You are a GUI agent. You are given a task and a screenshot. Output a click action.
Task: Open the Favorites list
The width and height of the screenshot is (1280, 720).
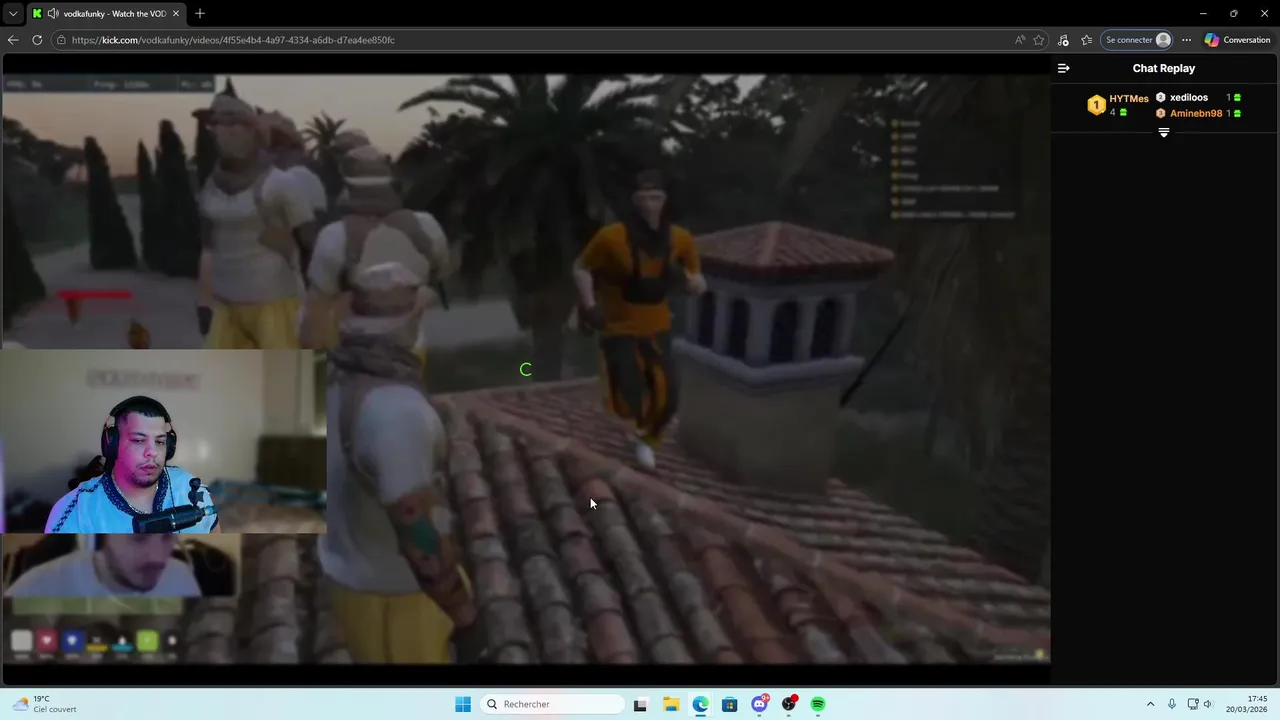pyautogui.click(x=1087, y=40)
